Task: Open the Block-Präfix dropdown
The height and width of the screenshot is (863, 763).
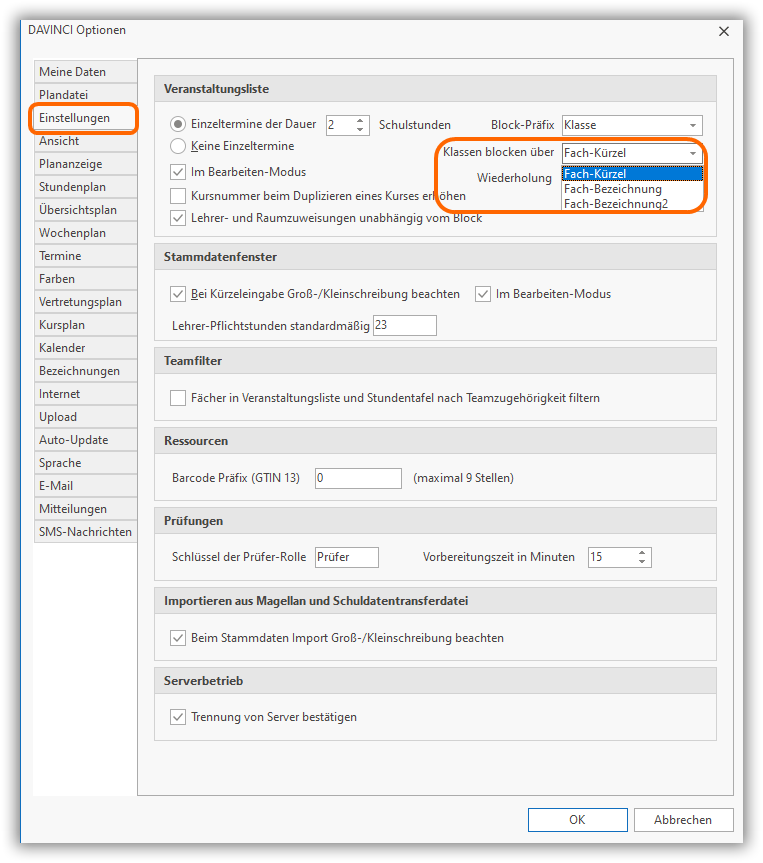Action: (x=693, y=126)
